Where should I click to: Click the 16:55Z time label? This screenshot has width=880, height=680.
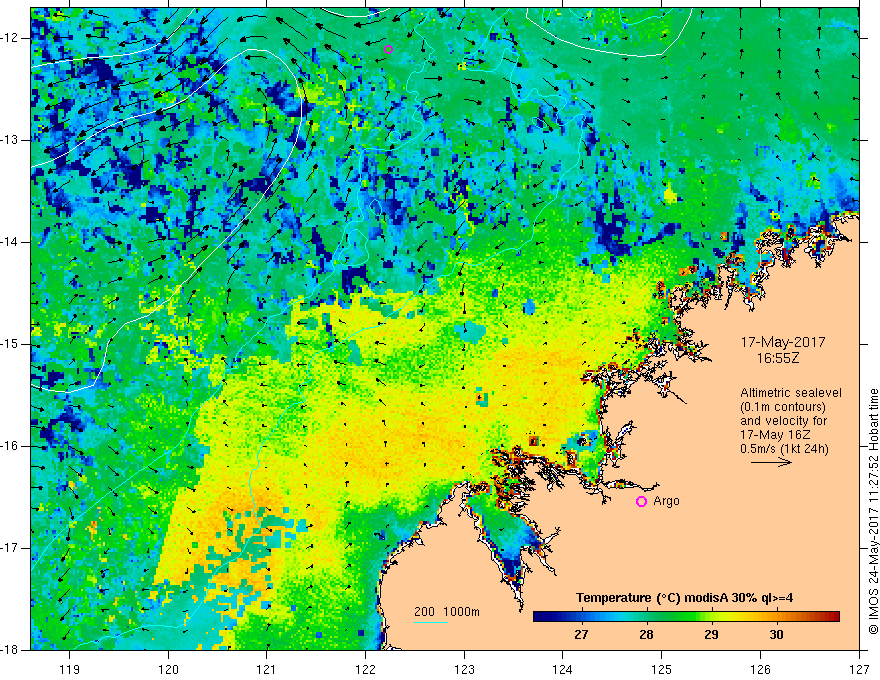pos(777,358)
